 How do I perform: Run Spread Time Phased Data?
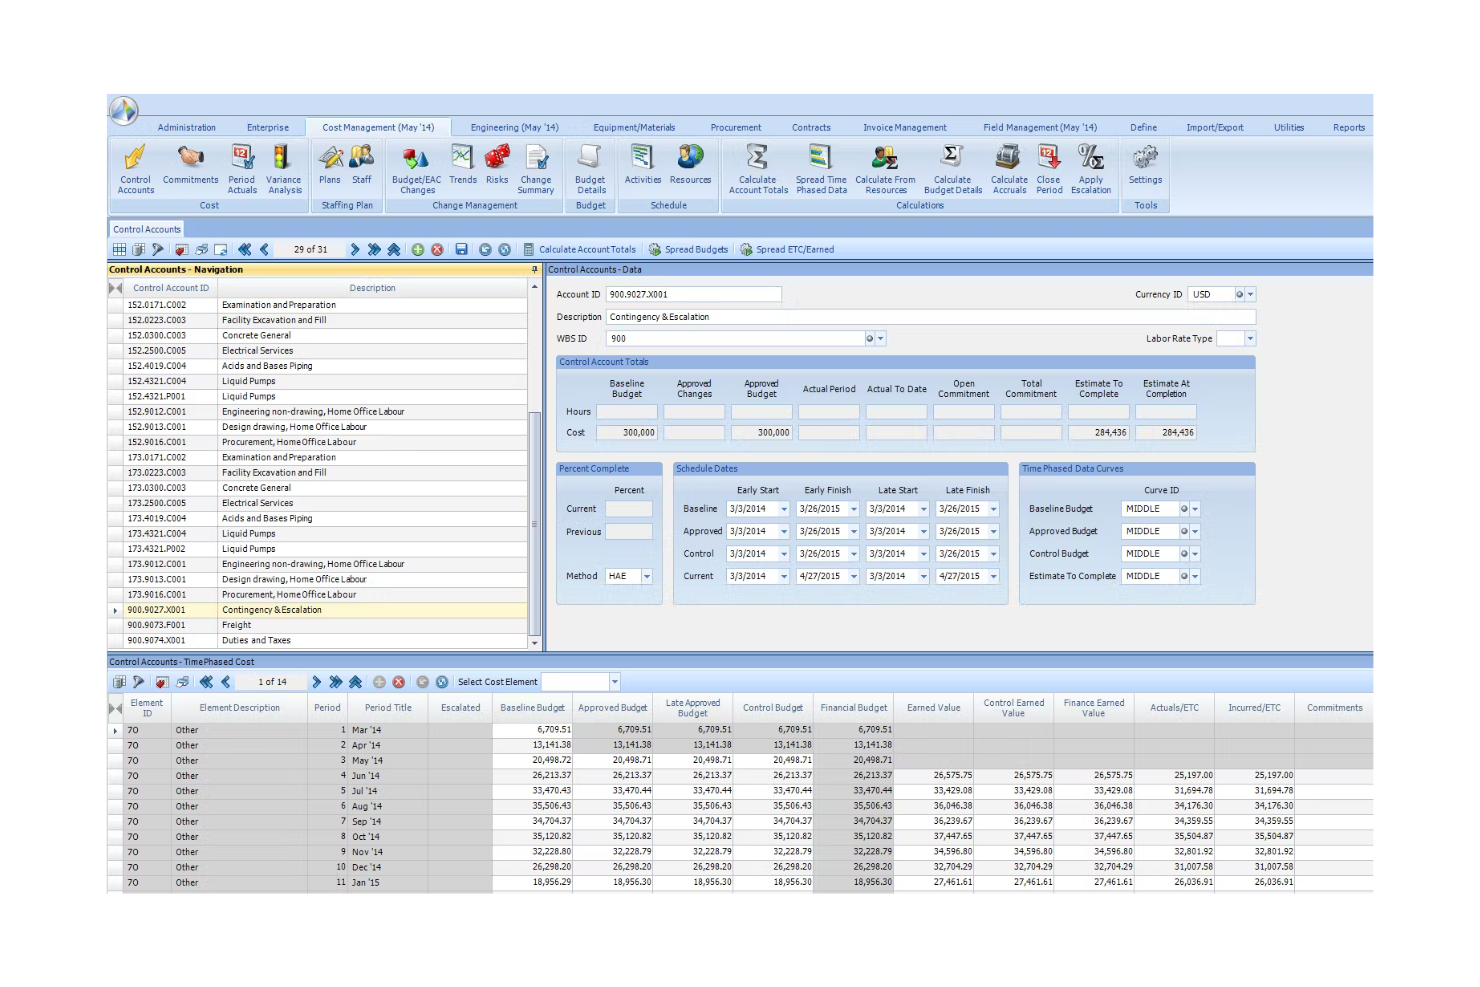[x=821, y=169]
